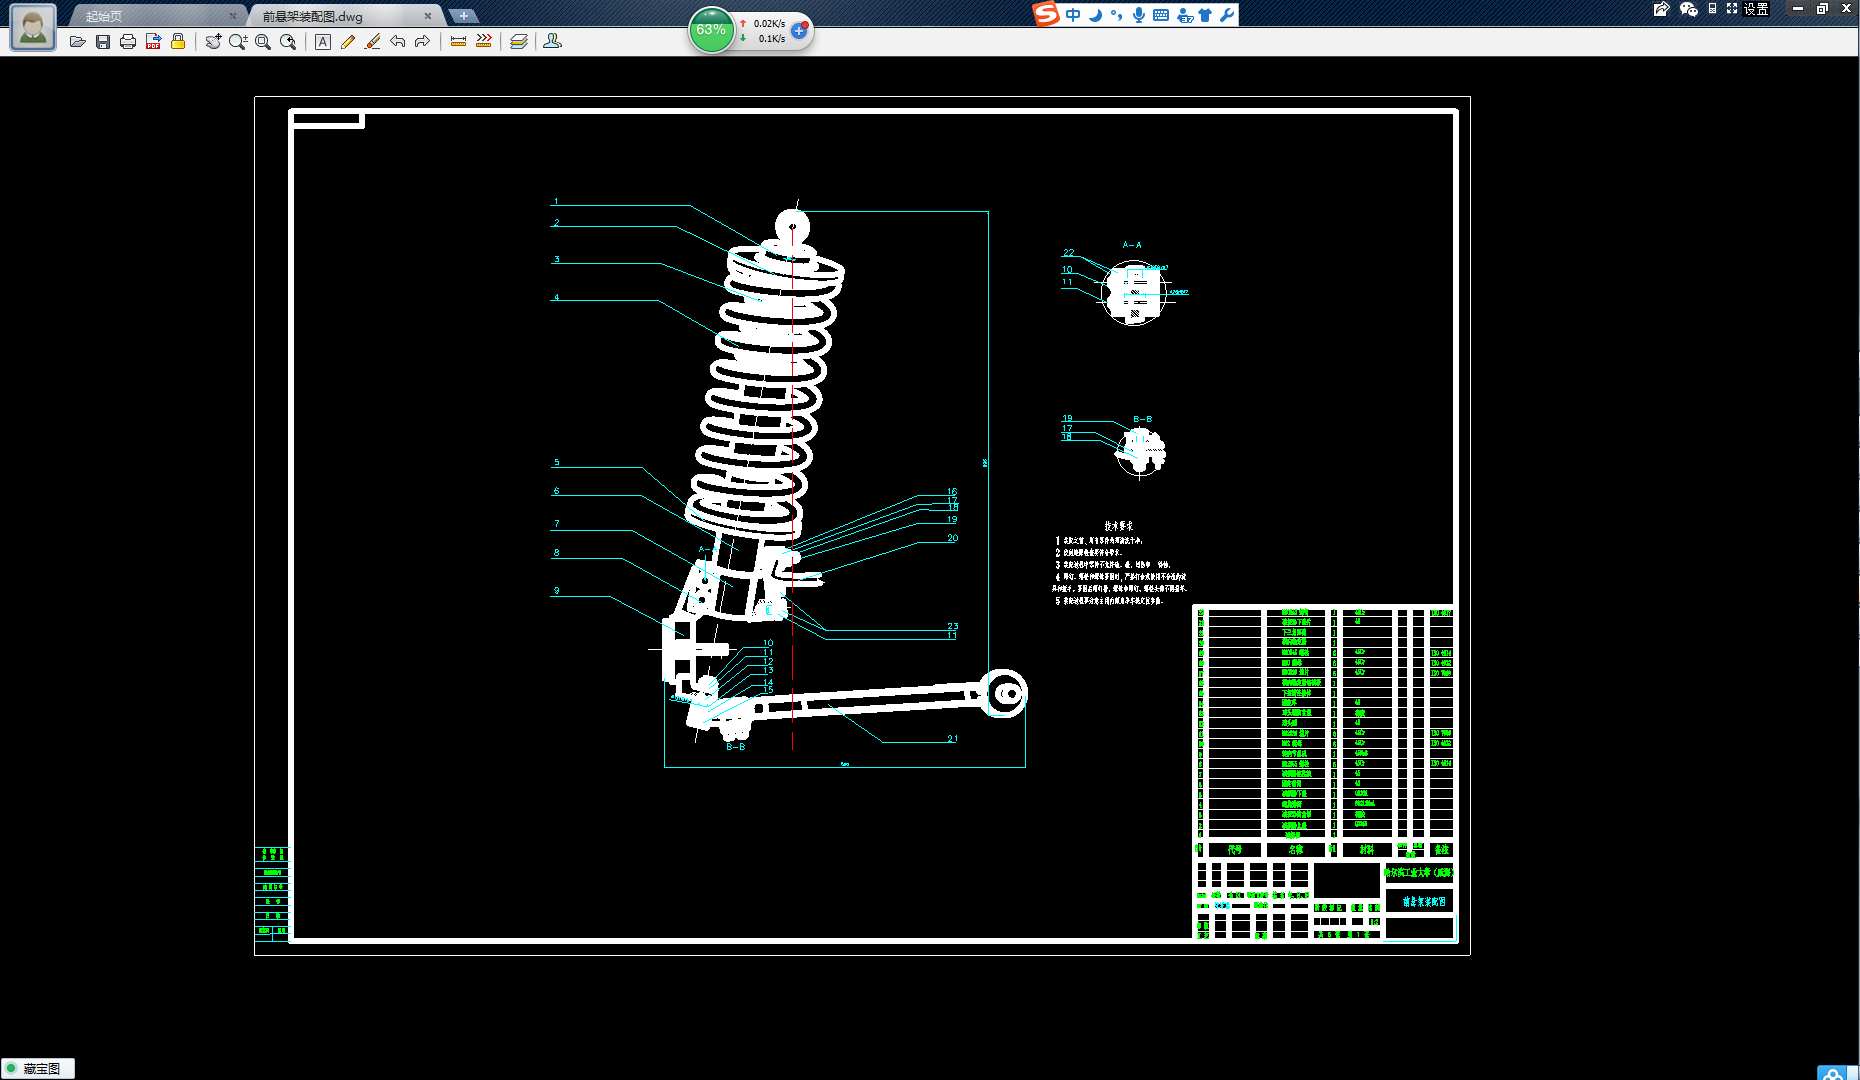Screen dimensions: 1860x1080
Task: Click the 63% memory accelerator ball
Action: click(711, 30)
